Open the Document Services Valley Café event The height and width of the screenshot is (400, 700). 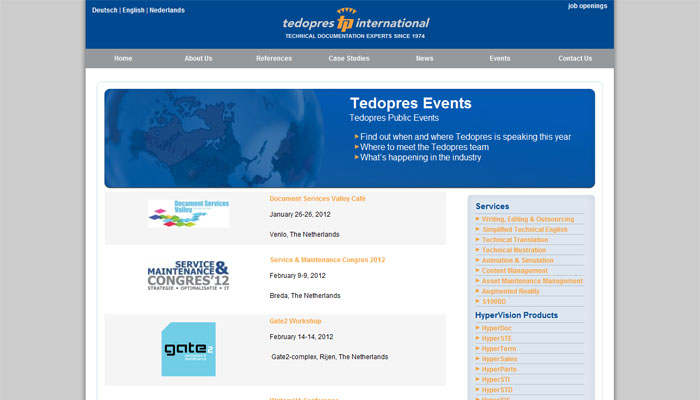317,199
